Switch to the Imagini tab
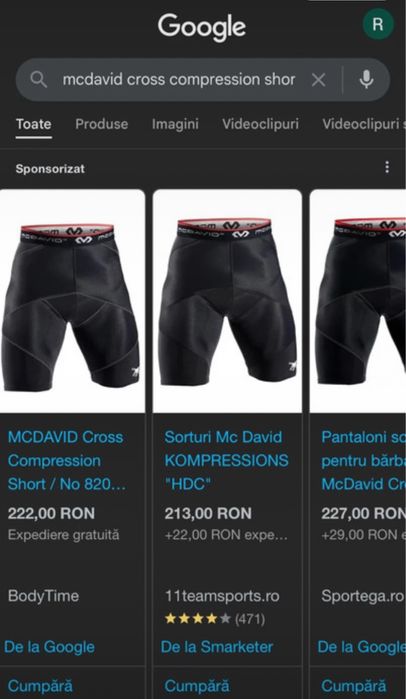This screenshot has height=699, width=406. point(175,124)
